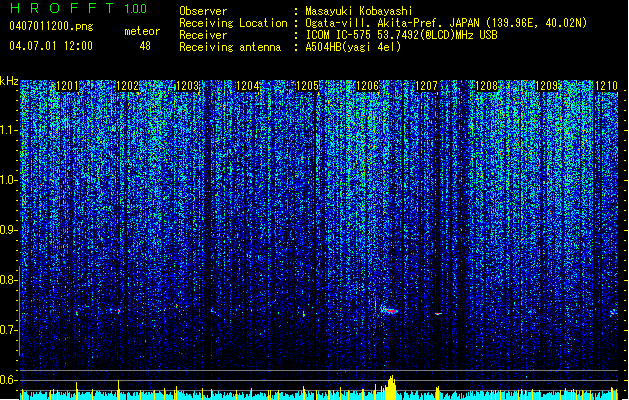Screen dimensions: 629x400
Task: Click the 1.0 kHz axis label
Action: (x=8, y=180)
